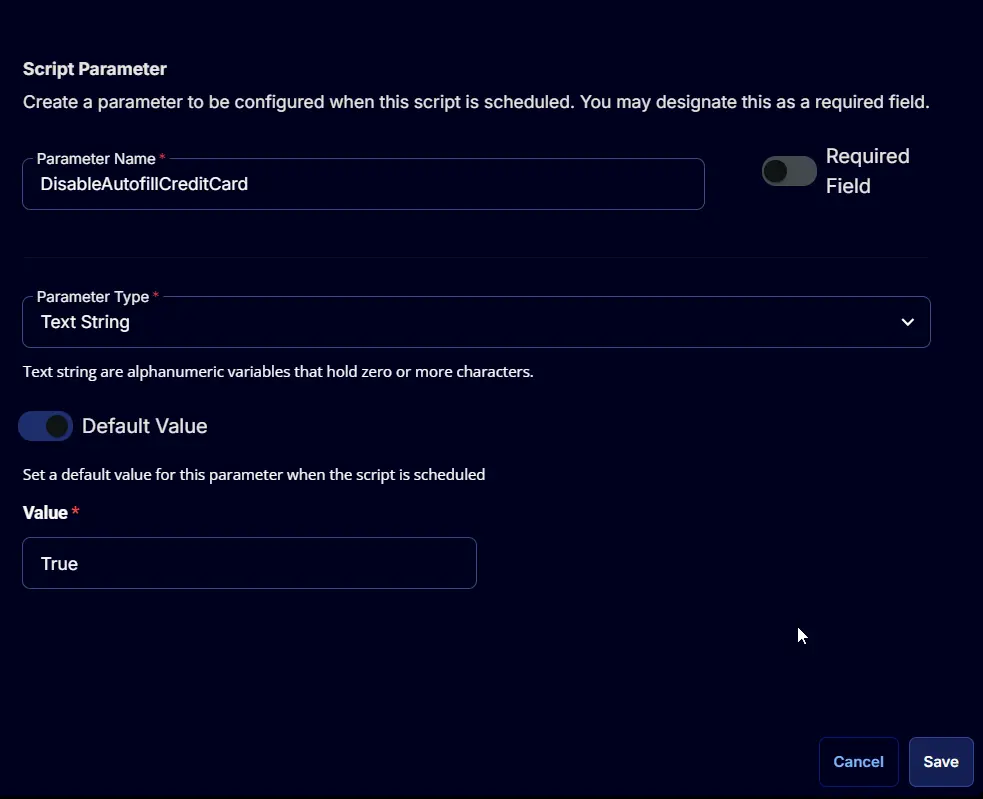The image size is (983, 799).
Task: Click the Value input containing True
Action: point(250,563)
